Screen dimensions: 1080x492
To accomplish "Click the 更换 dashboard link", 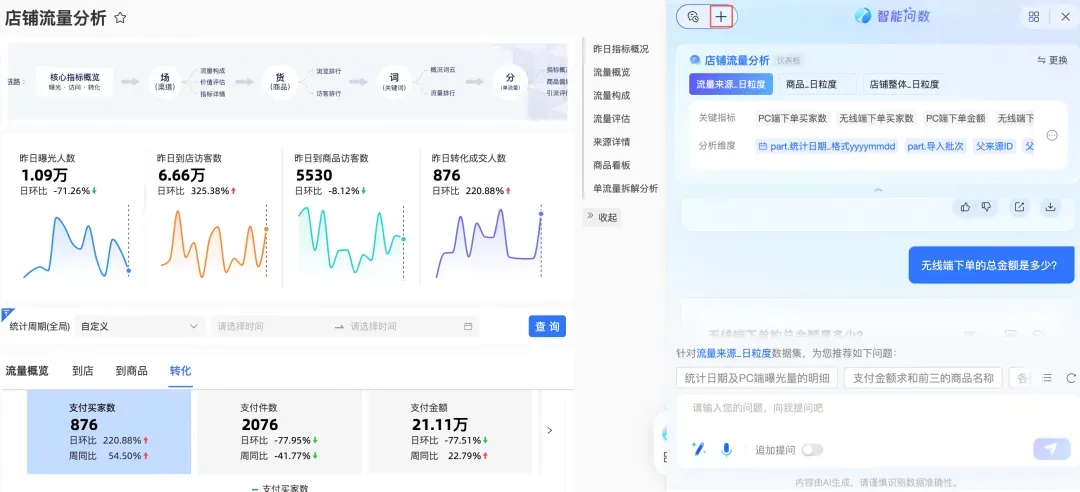I will tap(1052, 60).
